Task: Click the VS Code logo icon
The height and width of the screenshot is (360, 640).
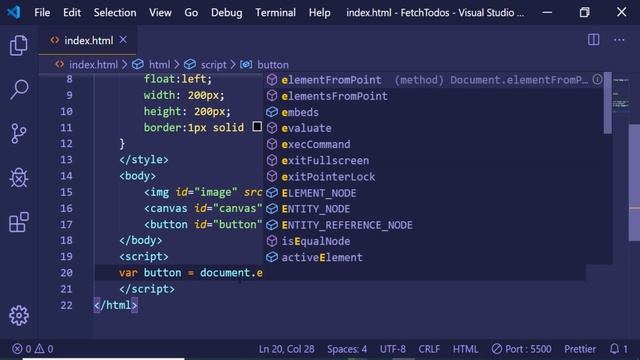Action: pyautogui.click(x=13, y=12)
